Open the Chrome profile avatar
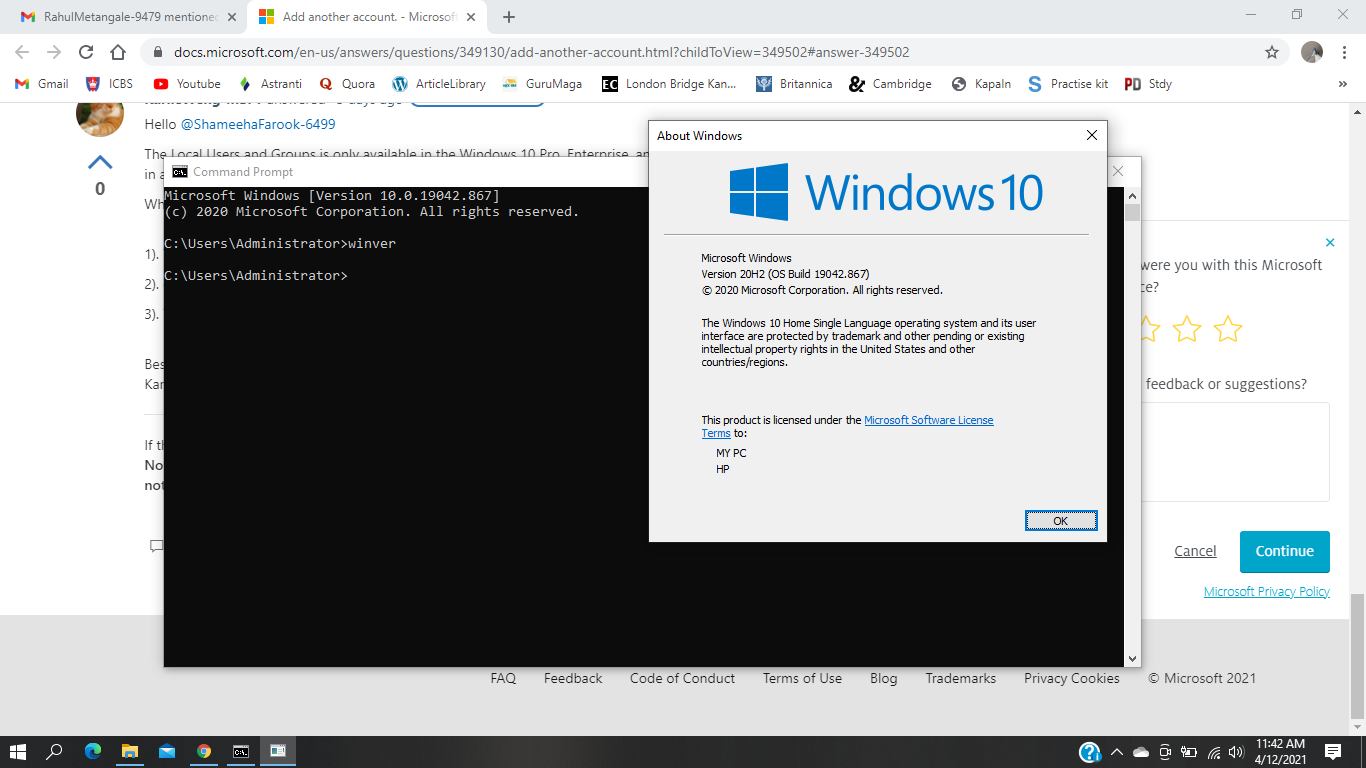The height and width of the screenshot is (768, 1366). pos(1312,52)
